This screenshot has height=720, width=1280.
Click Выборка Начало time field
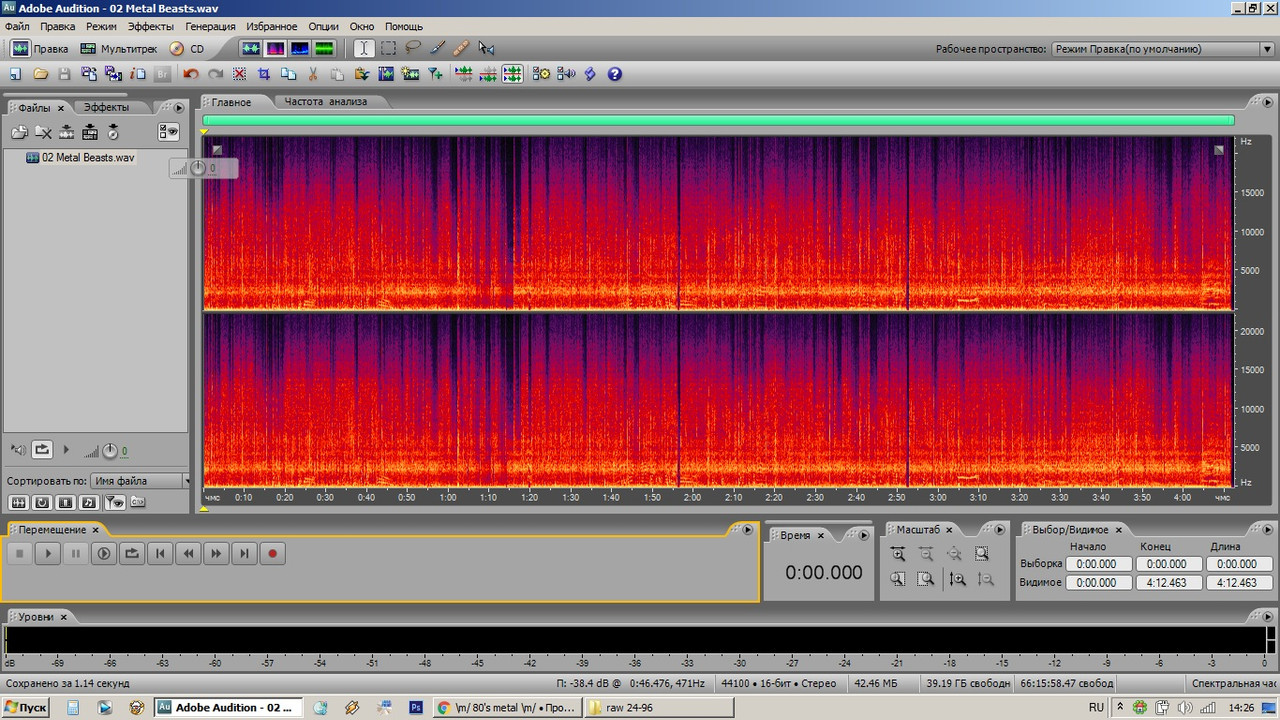pyautogui.click(x=1098, y=564)
